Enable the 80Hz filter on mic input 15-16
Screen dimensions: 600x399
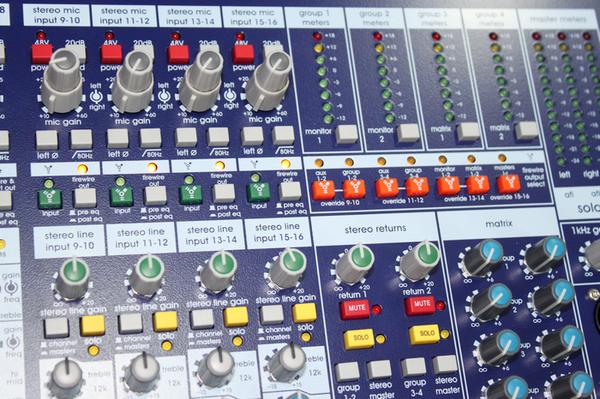283,135
